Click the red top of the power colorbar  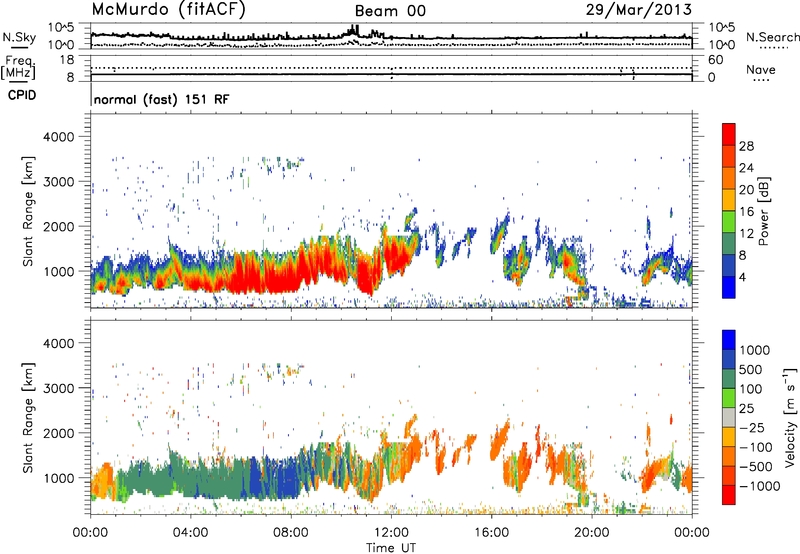[x=729, y=134]
